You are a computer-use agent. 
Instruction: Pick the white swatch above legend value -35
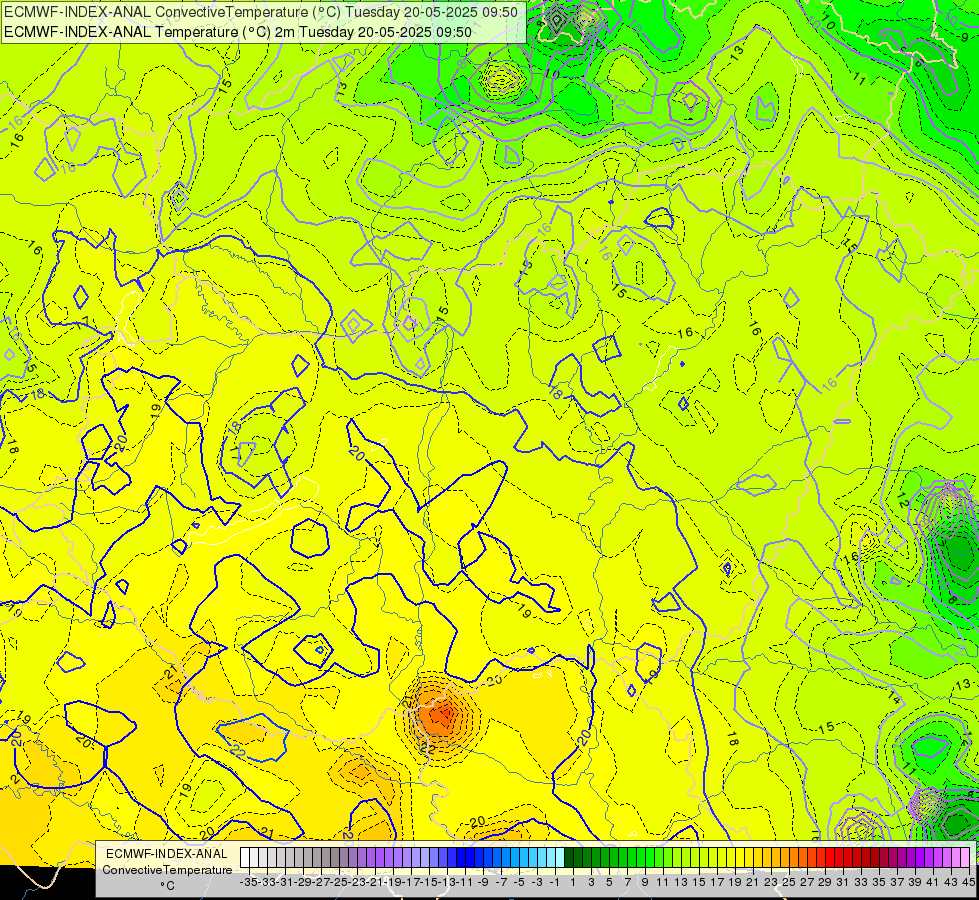[x=245, y=858]
